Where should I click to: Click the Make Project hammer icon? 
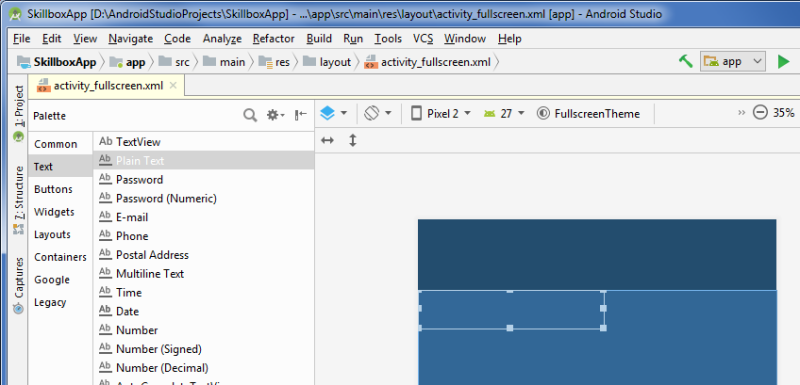point(685,62)
